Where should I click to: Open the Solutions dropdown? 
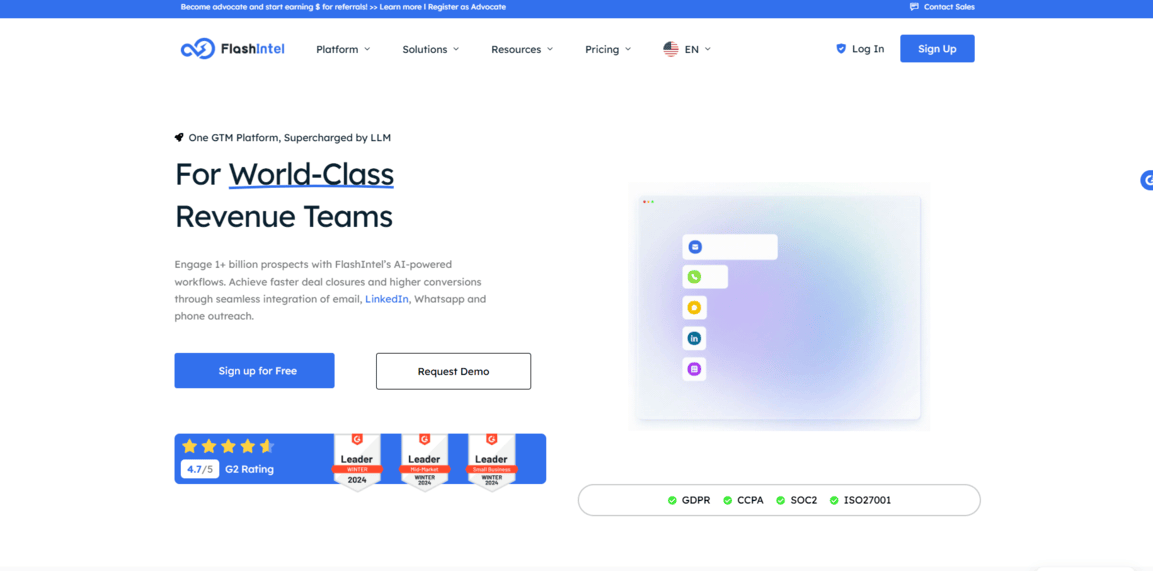click(x=430, y=49)
